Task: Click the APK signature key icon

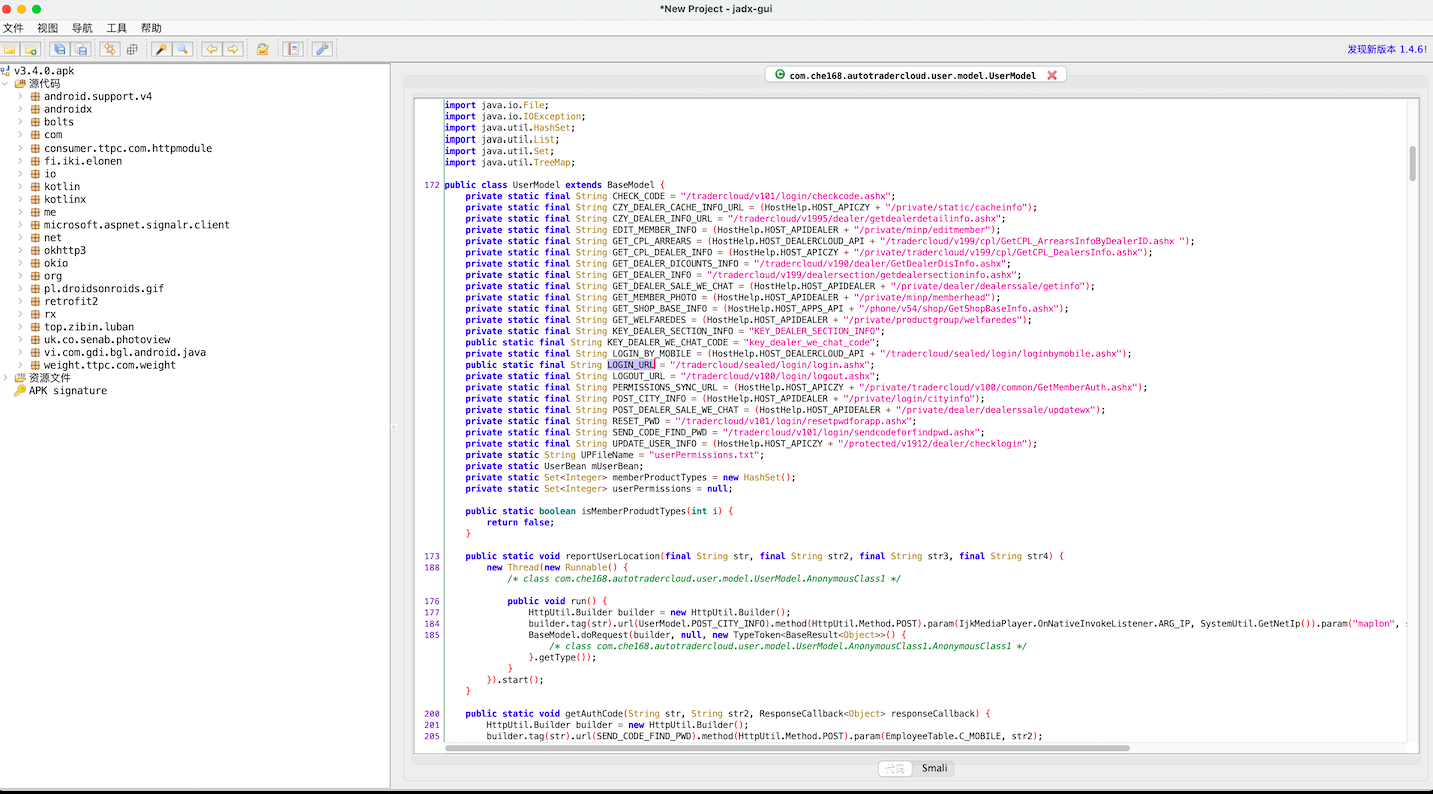Action: 20,391
